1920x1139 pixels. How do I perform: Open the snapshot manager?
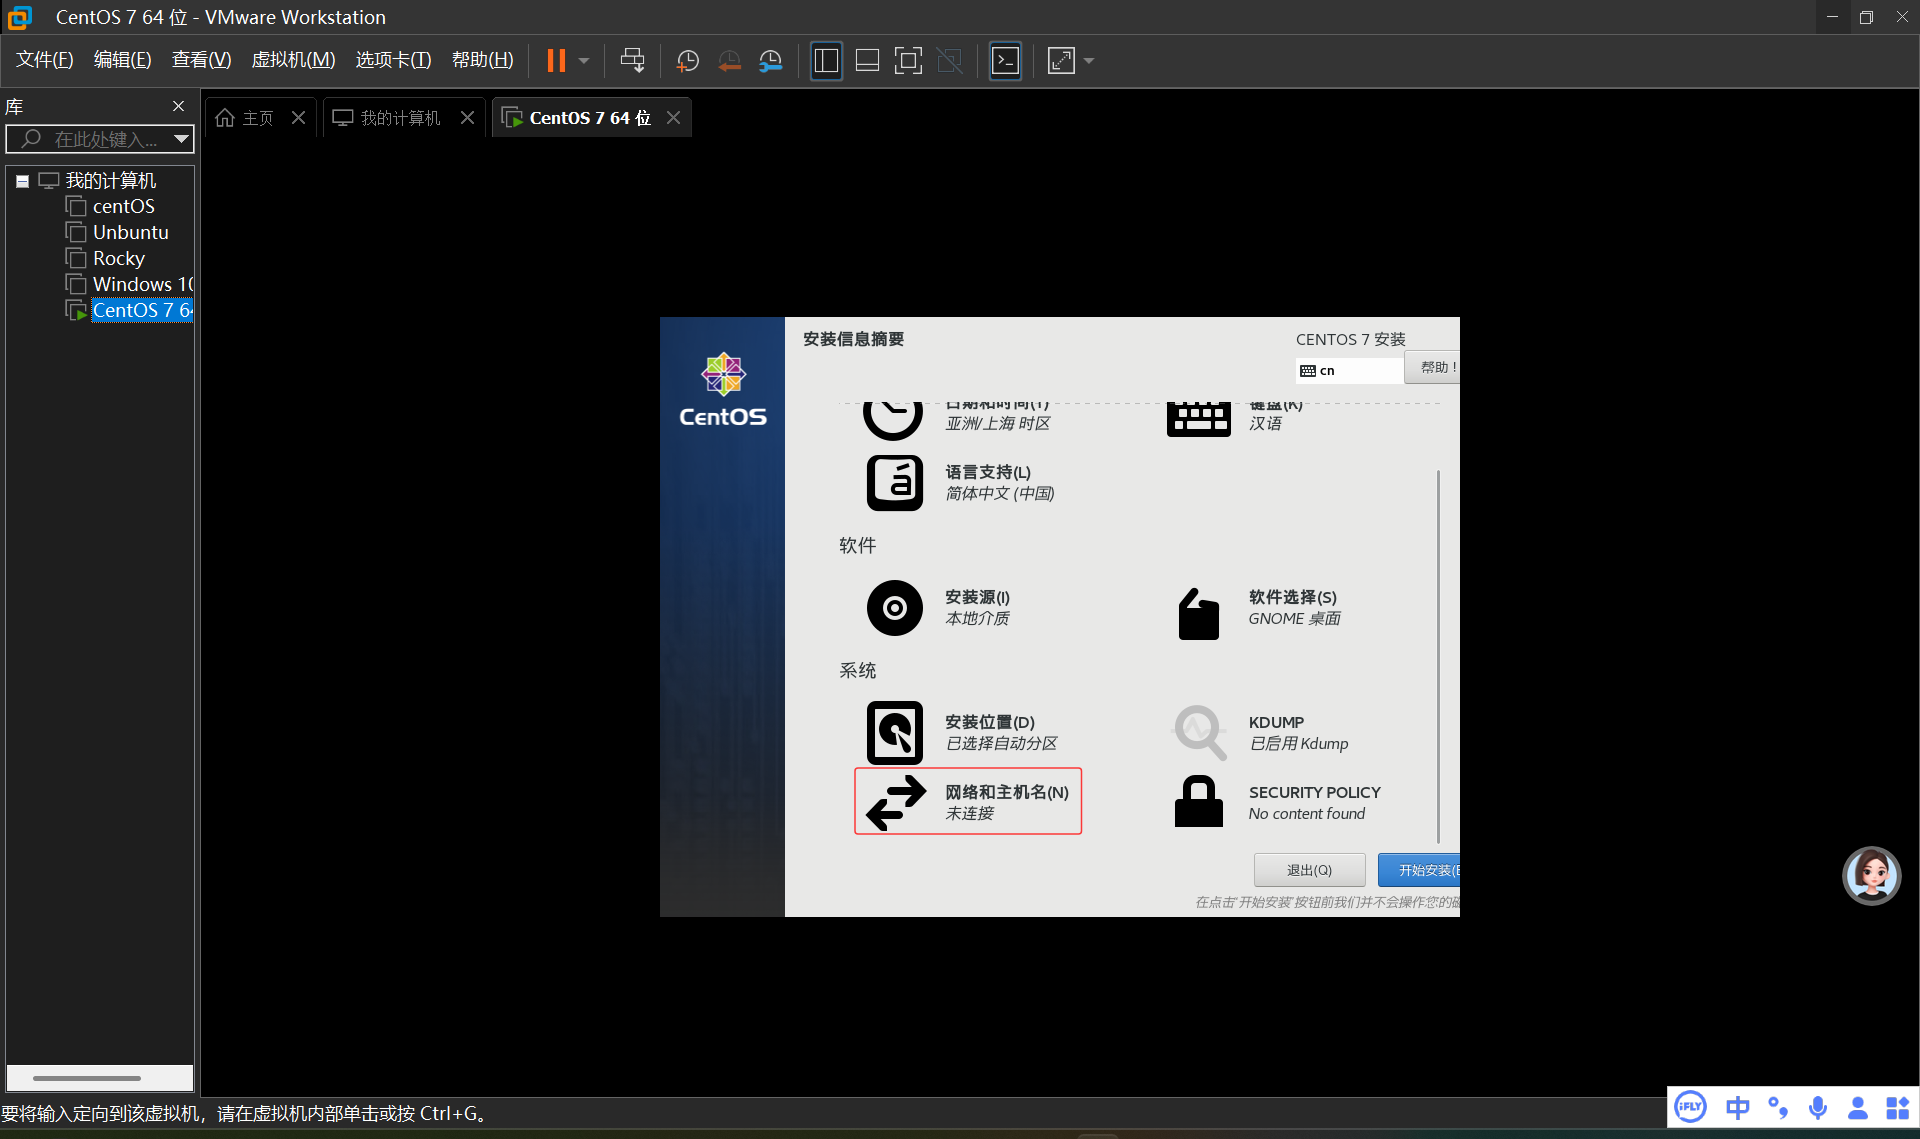[770, 61]
